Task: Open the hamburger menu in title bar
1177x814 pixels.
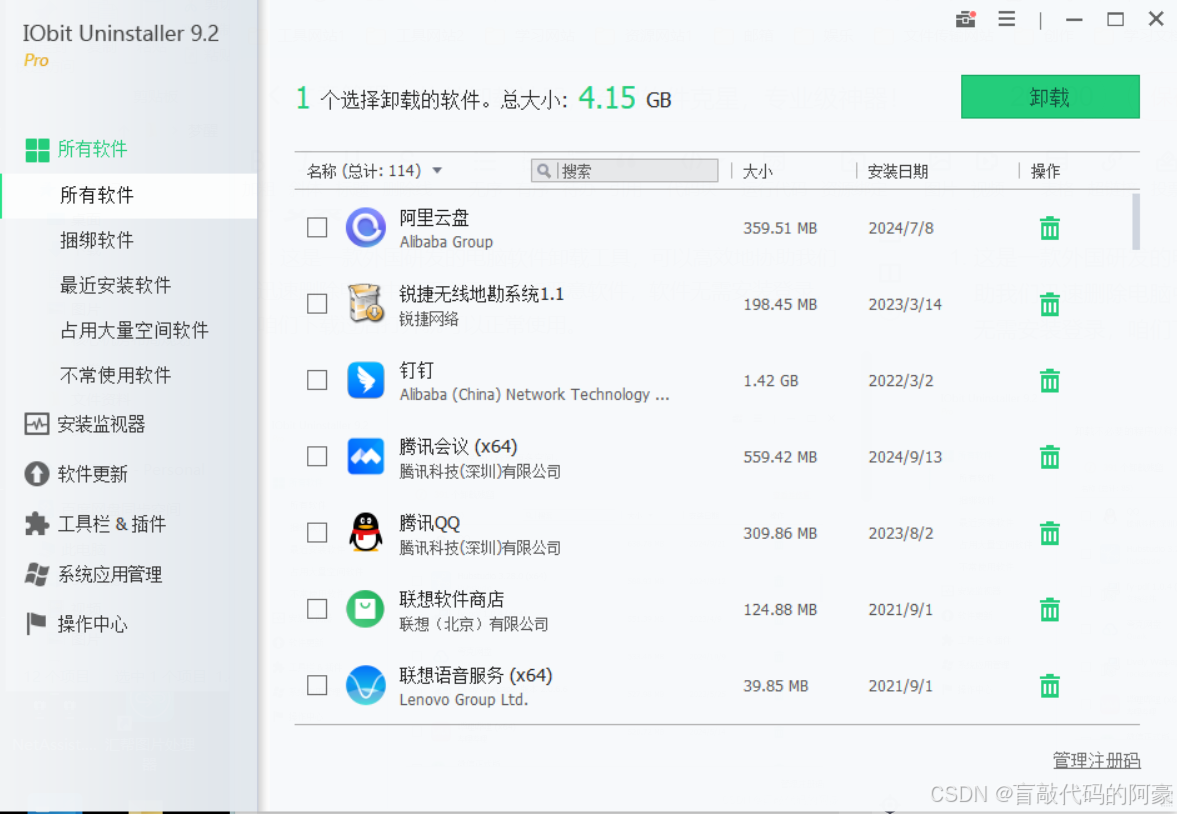Action: (1007, 19)
